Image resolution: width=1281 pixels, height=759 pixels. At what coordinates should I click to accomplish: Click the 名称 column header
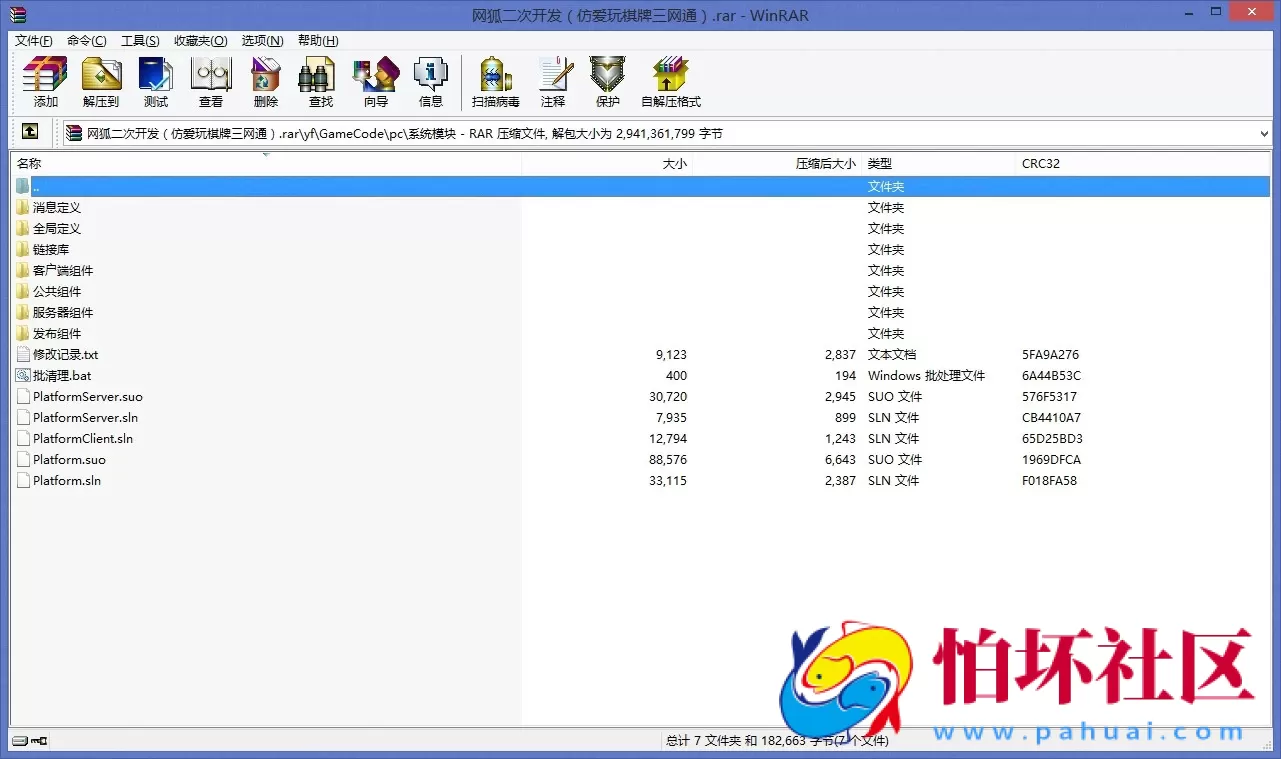(x=28, y=163)
